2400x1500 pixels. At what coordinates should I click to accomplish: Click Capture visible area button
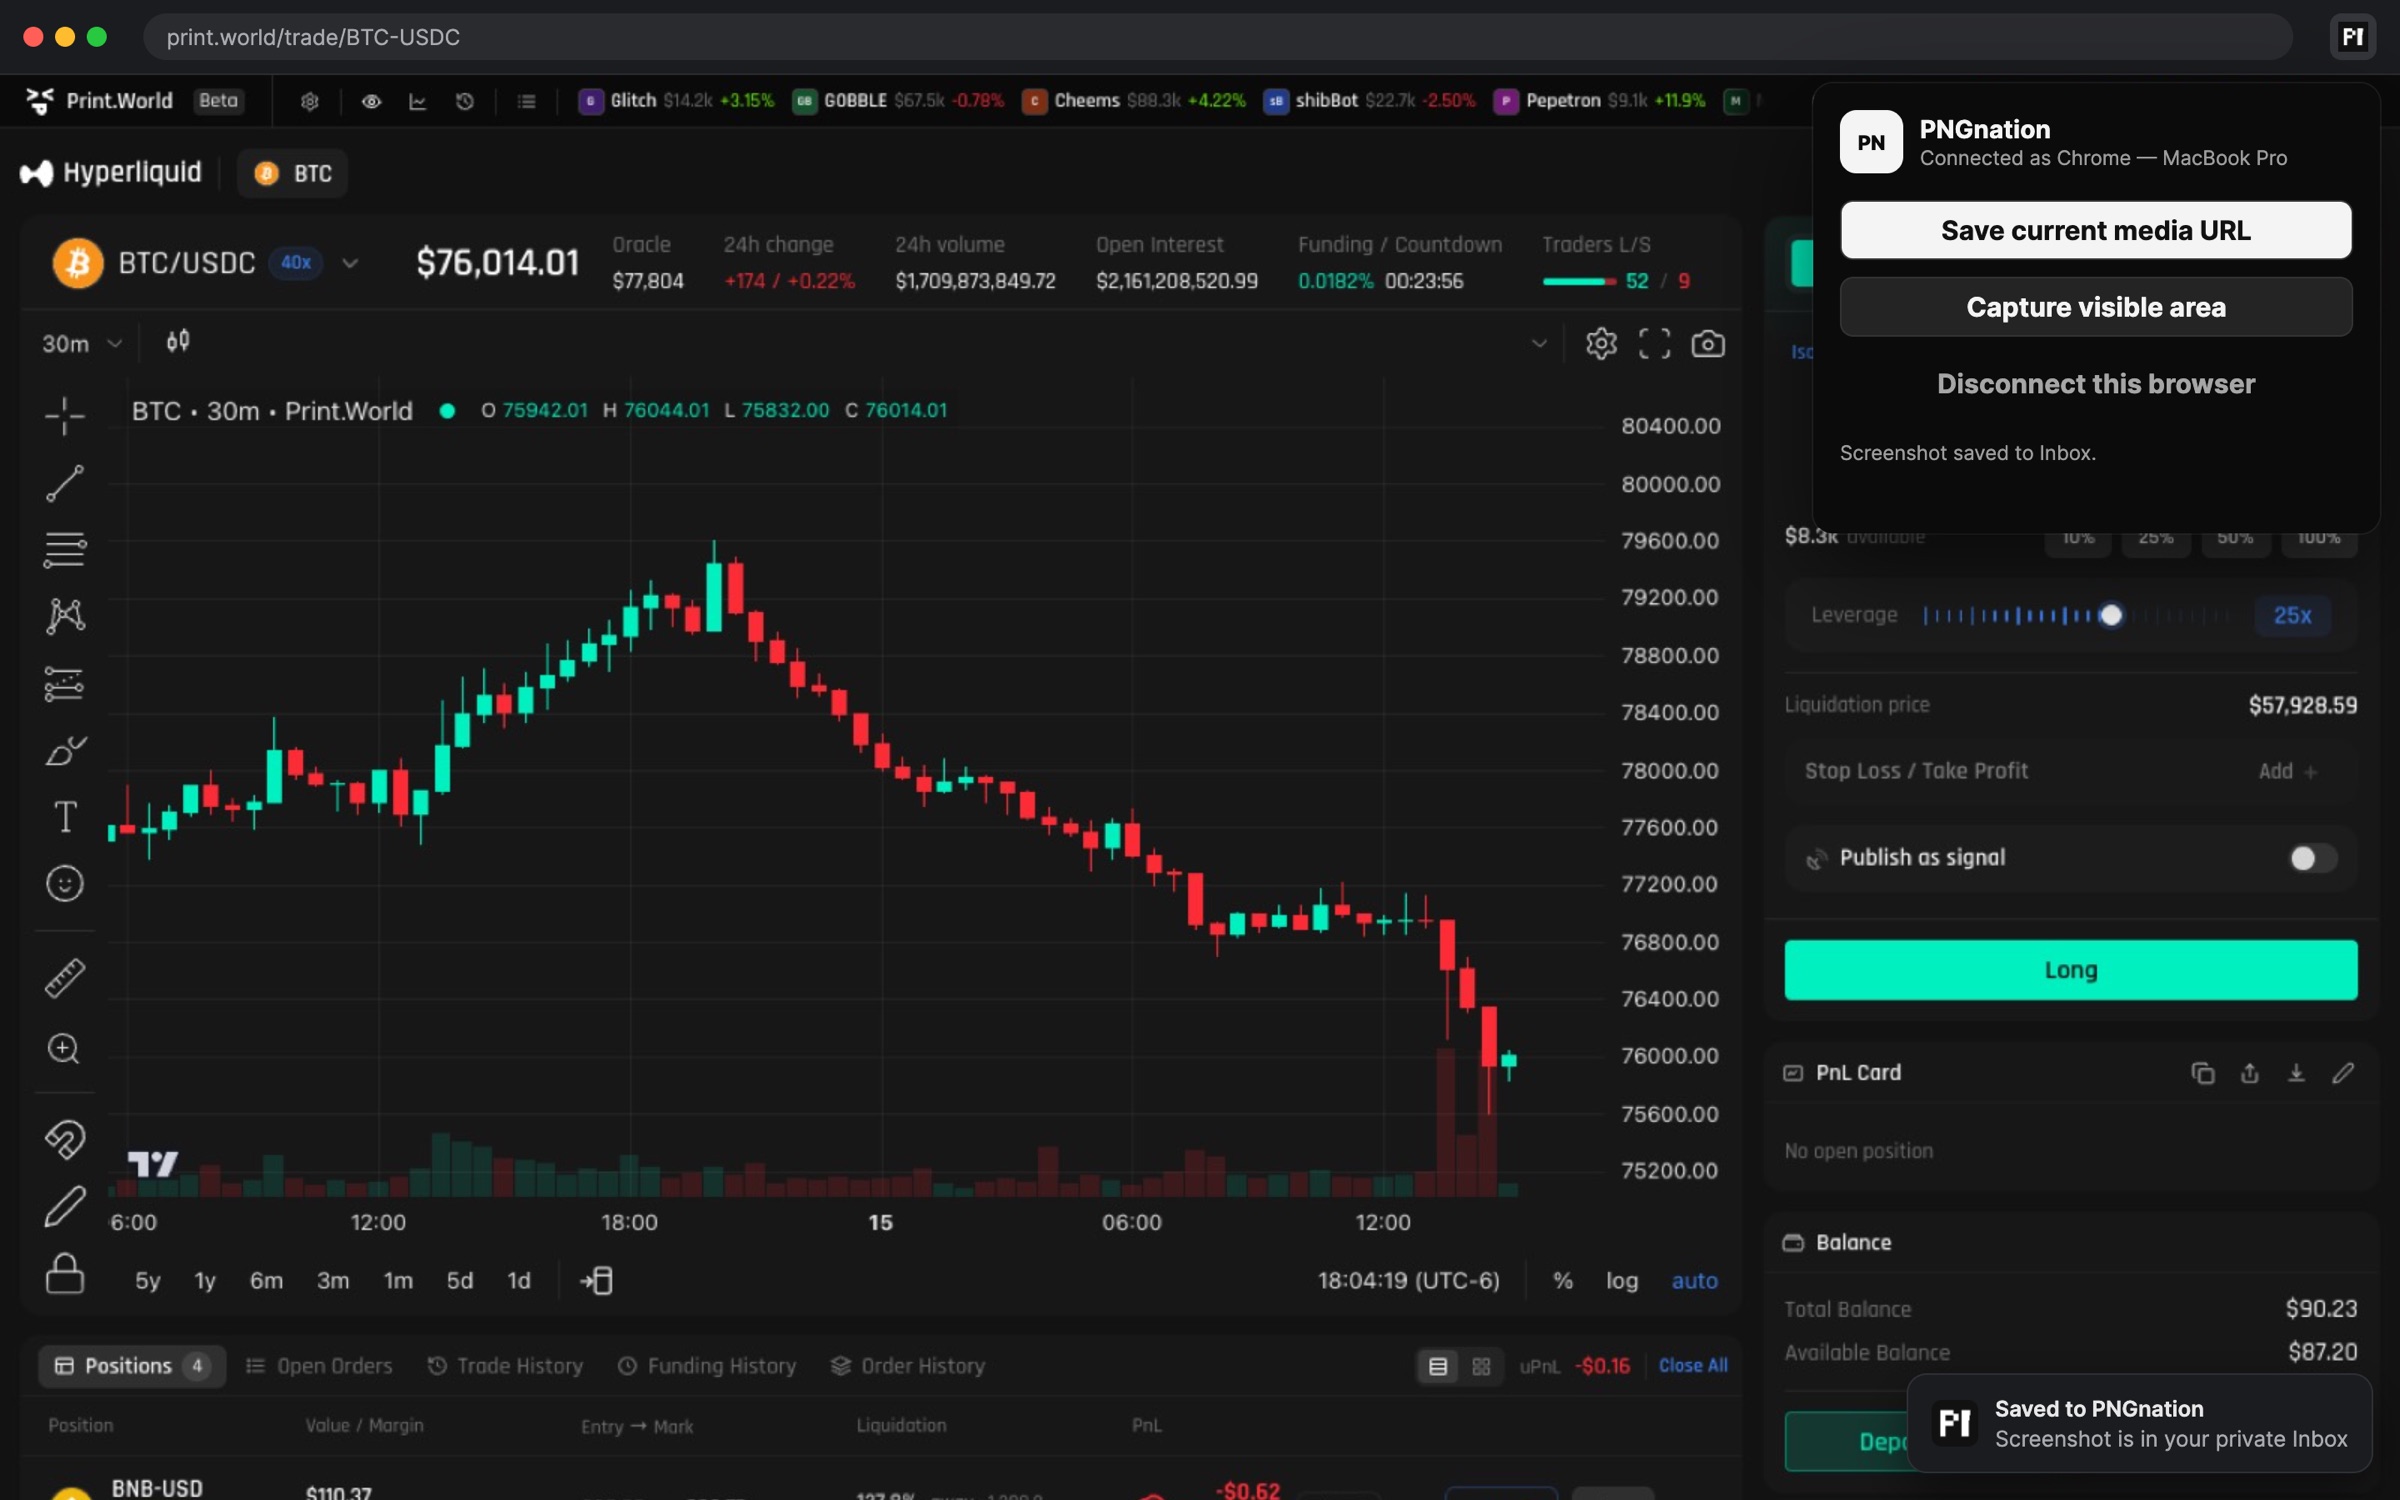click(x=2096, y=307)
